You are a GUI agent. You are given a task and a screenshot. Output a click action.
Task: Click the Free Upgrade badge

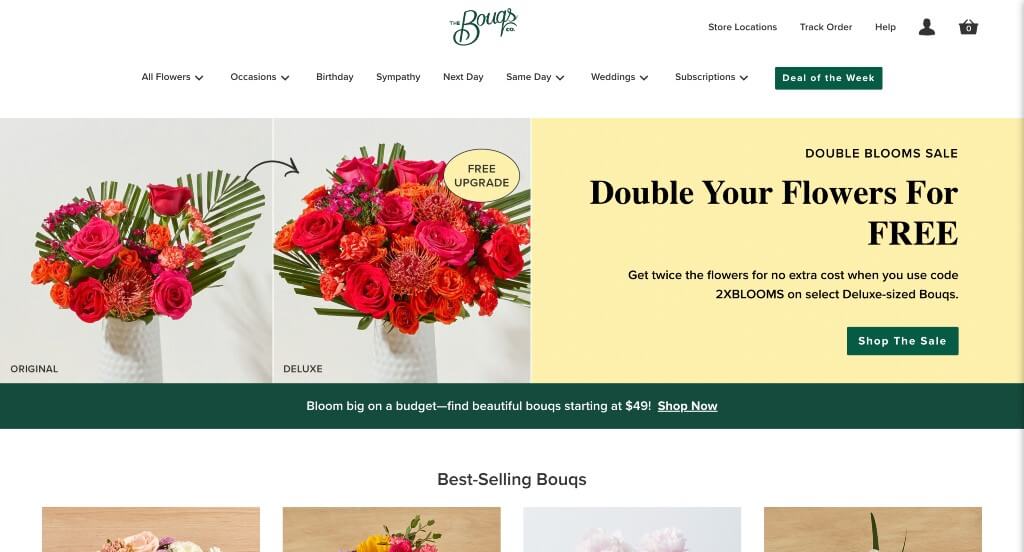click(x=481, y=176)
